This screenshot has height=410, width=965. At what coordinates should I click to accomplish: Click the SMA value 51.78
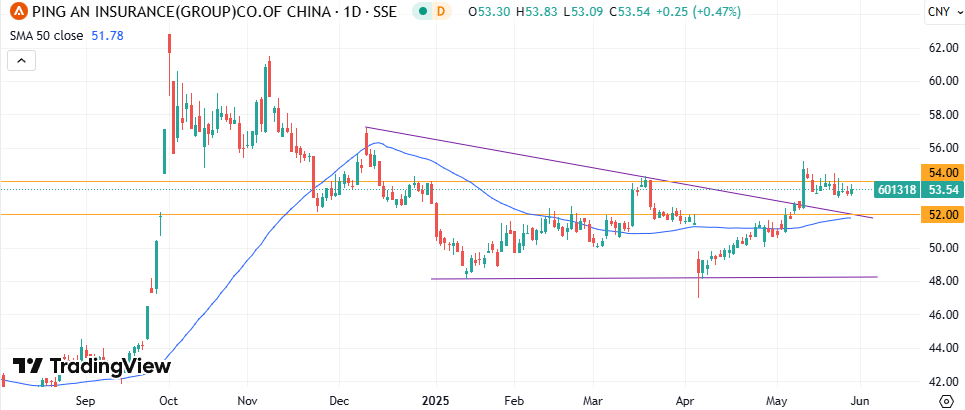[108, 36]
